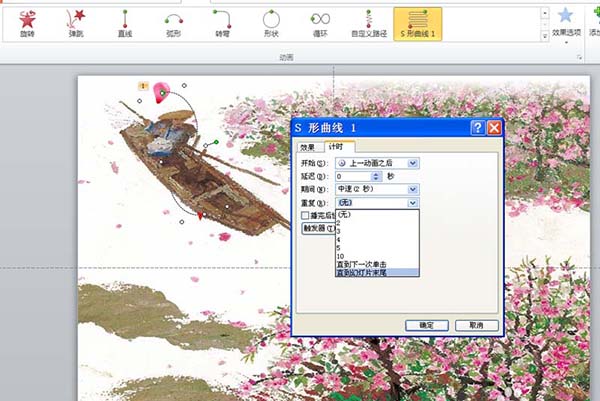
Task: Click the green rotation handle of motion path
Action: click(217, 142)
